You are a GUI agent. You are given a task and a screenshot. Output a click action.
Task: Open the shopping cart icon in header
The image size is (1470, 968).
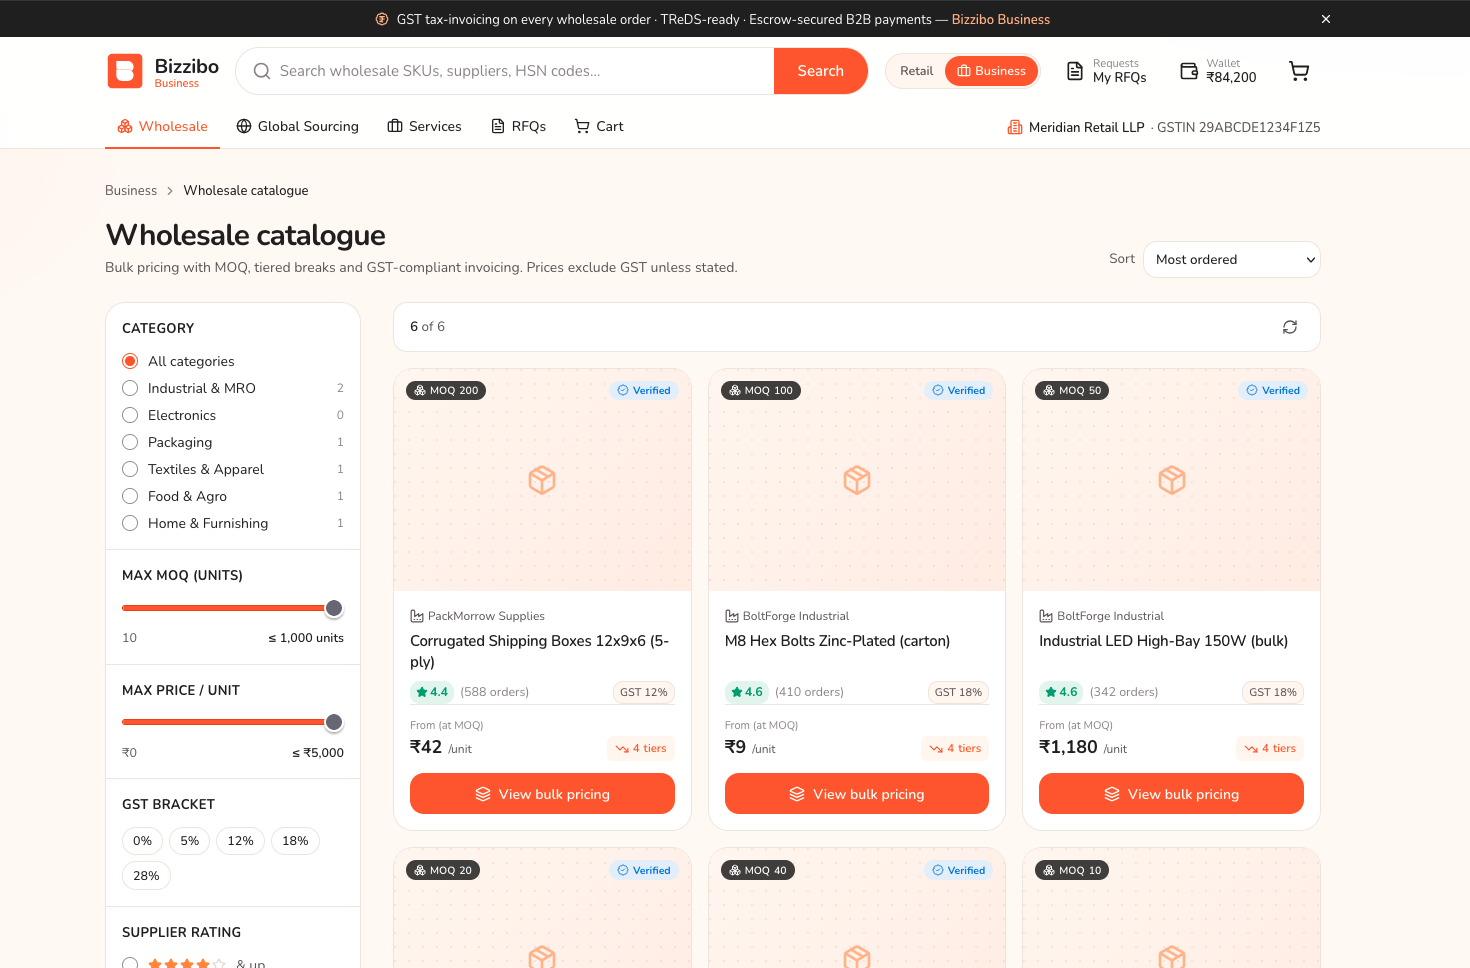(1299, 71)
